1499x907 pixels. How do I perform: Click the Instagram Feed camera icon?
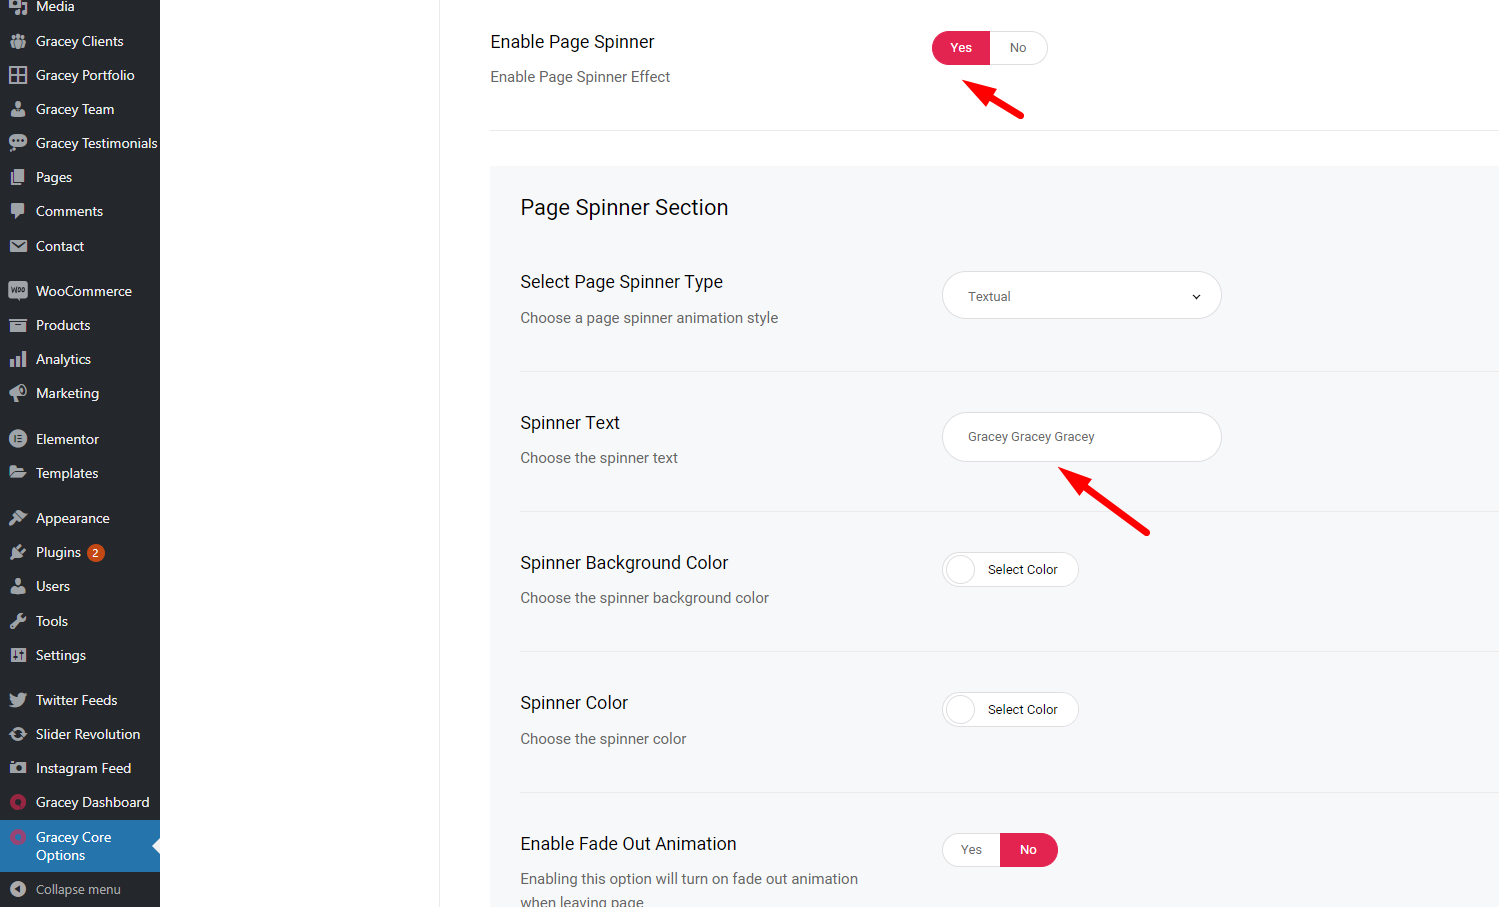click(x=18, y=768)
